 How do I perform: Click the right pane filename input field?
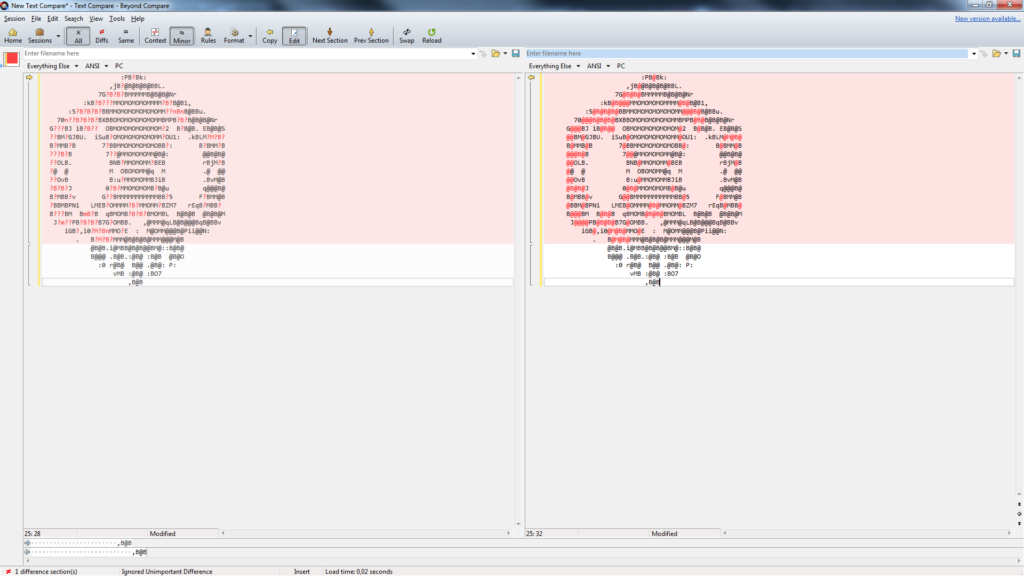tap(745, 53)
